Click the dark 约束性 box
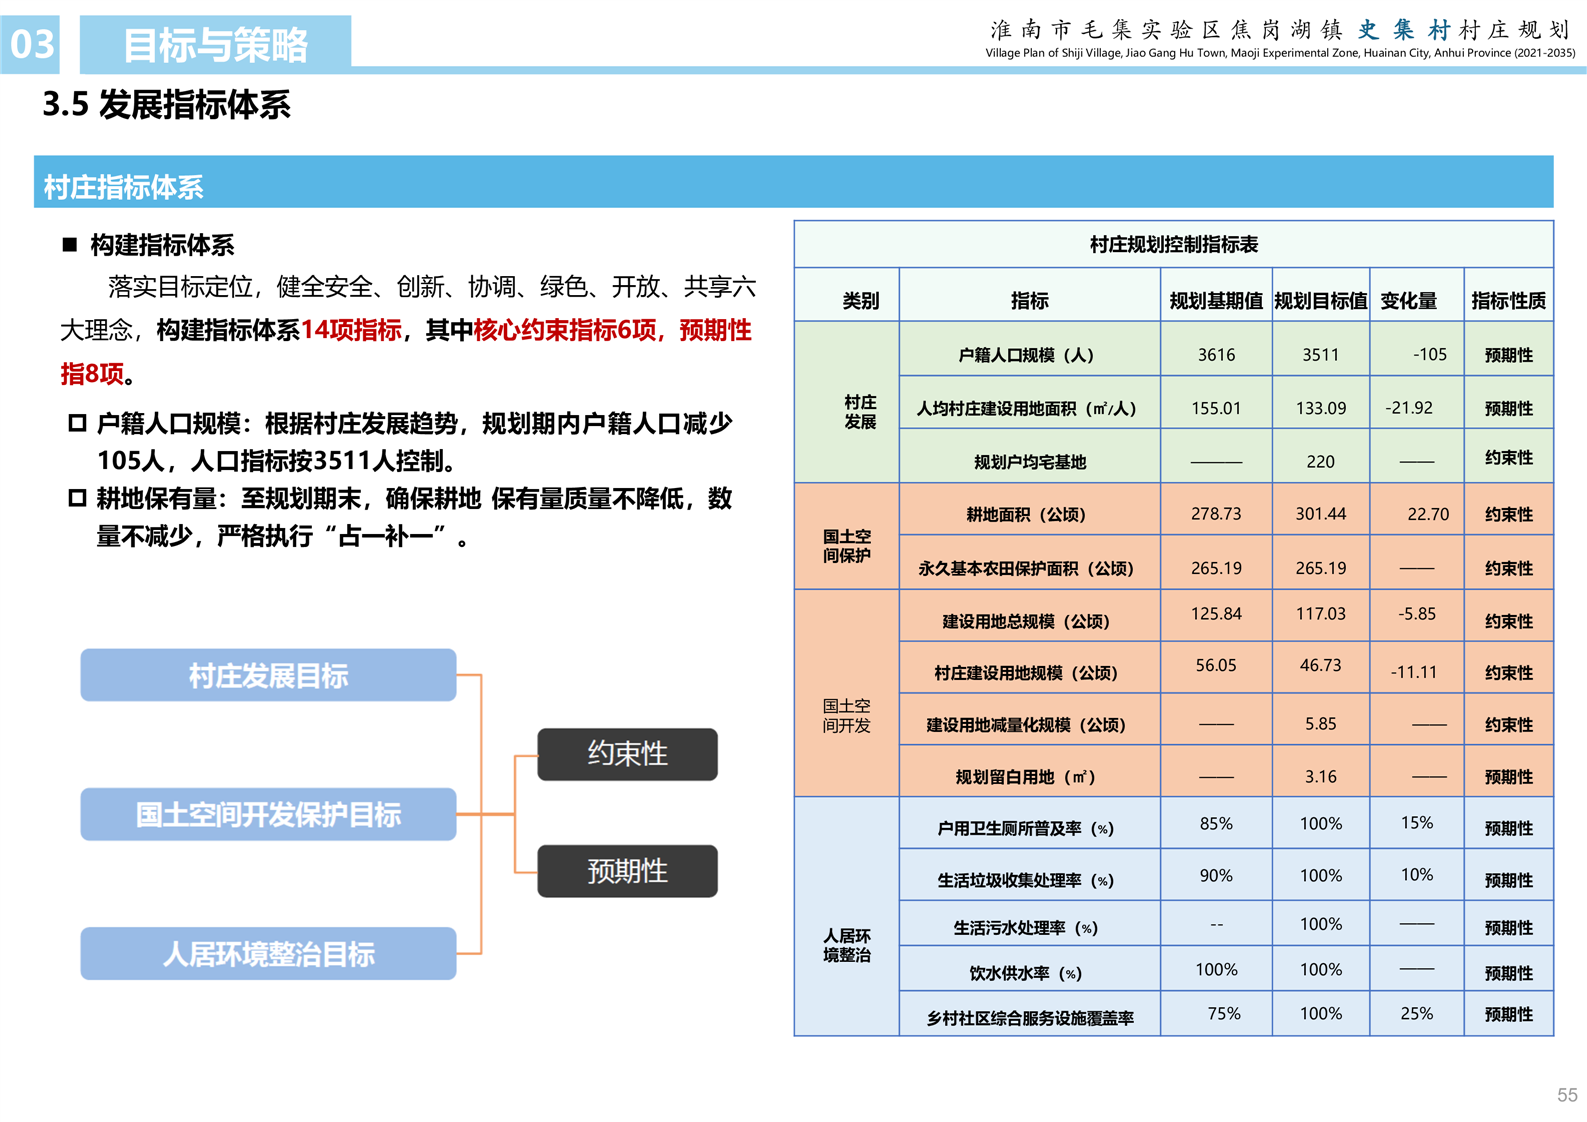Screen dimensions: 1587x1122 pyautogui.click(x=627, y=754)
